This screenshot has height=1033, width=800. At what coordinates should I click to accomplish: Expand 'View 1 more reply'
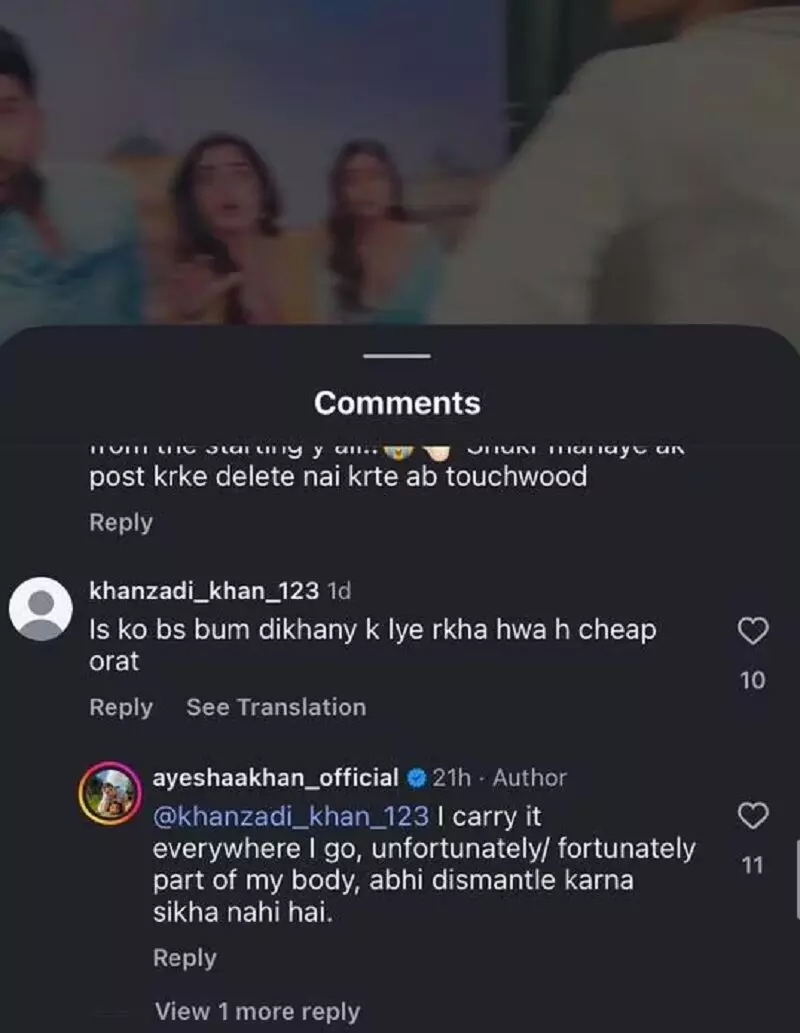click(257, 1012)
